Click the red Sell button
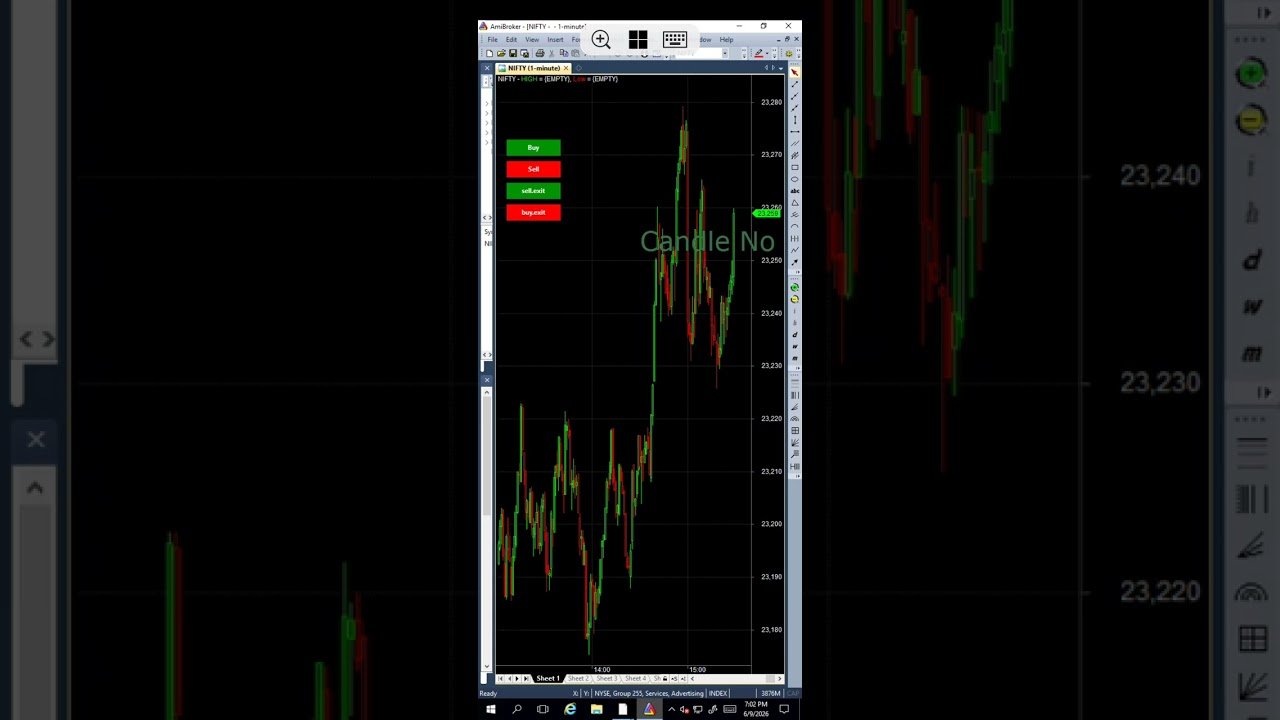1280x720 pixels. 533,169
